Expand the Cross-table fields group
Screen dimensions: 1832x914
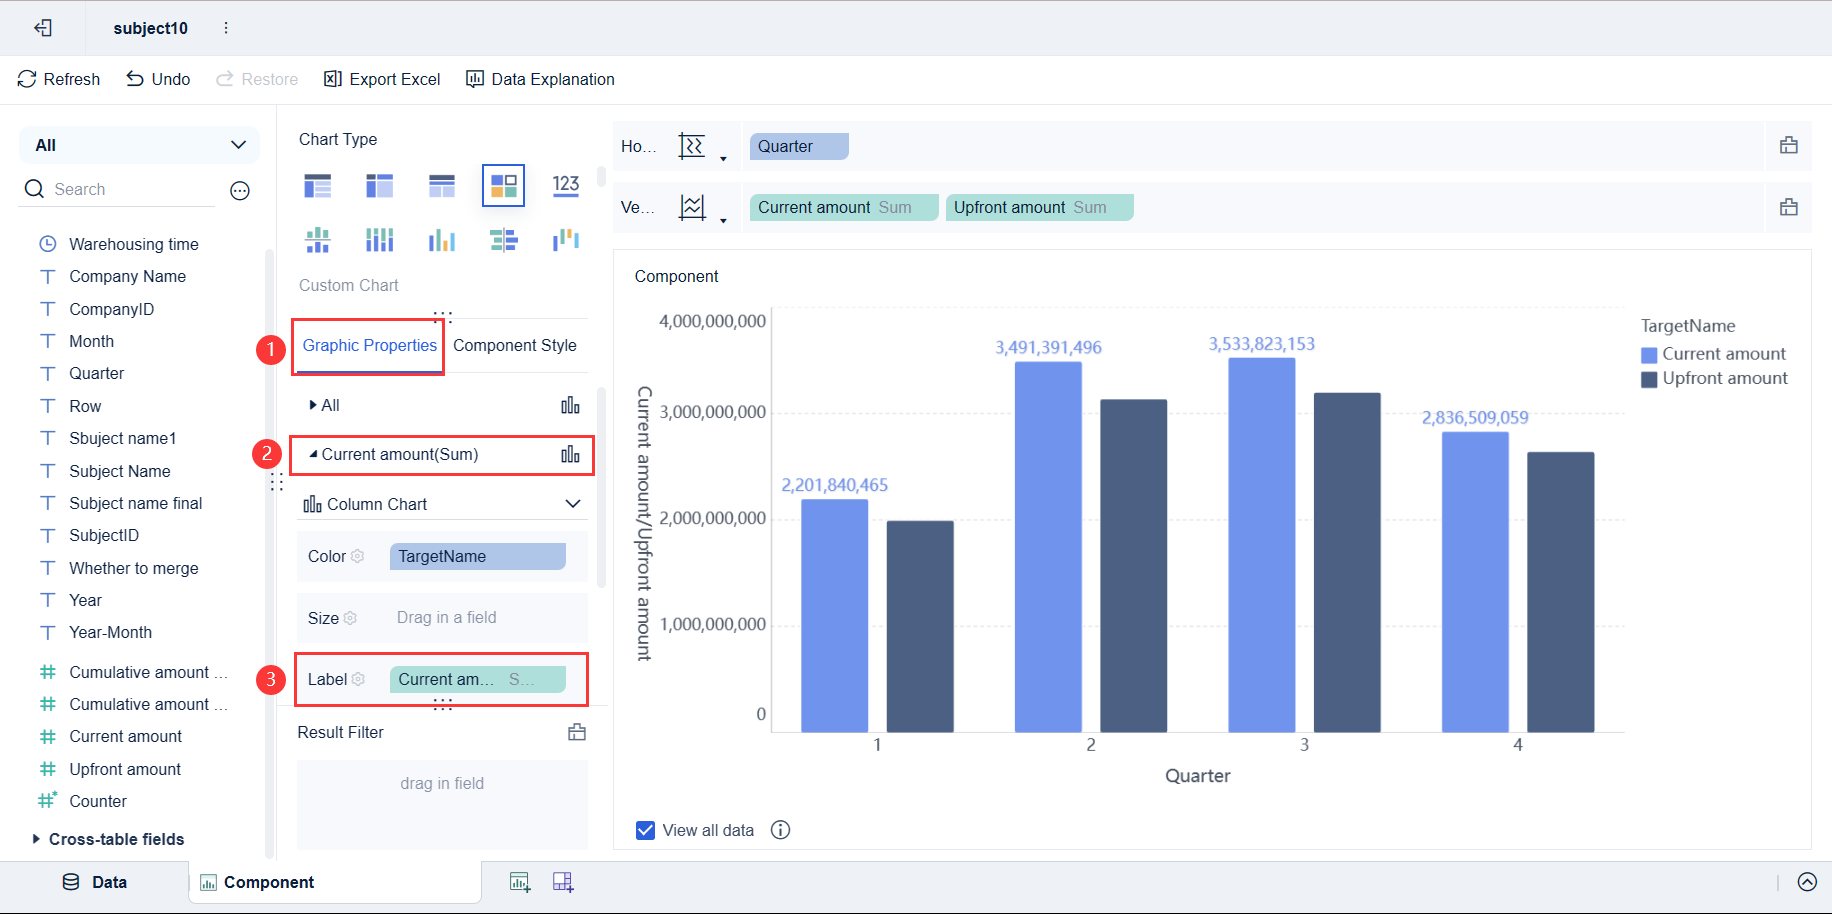pyautogui.click(x=108, y=839)
